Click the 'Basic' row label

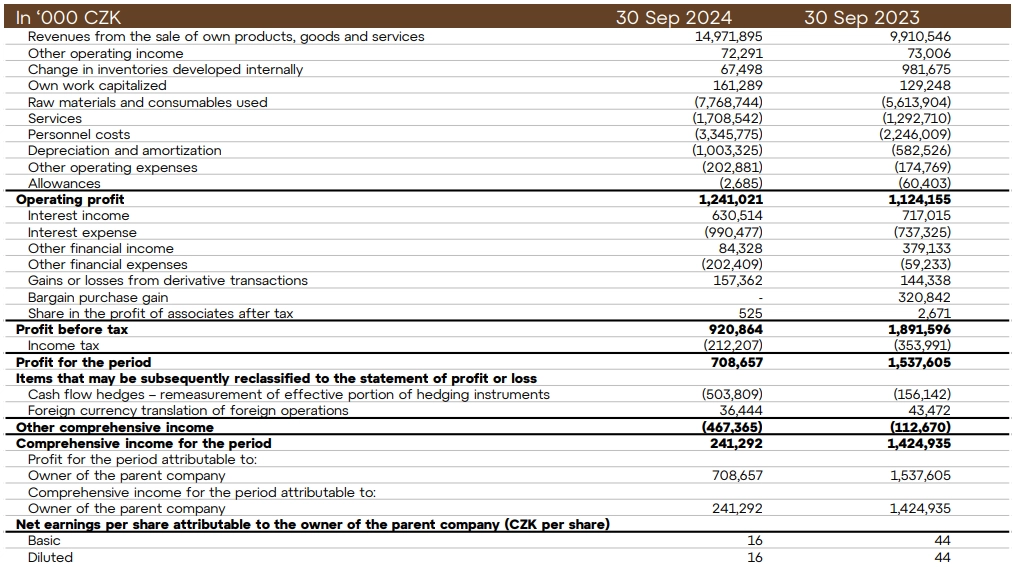[44, 541]
